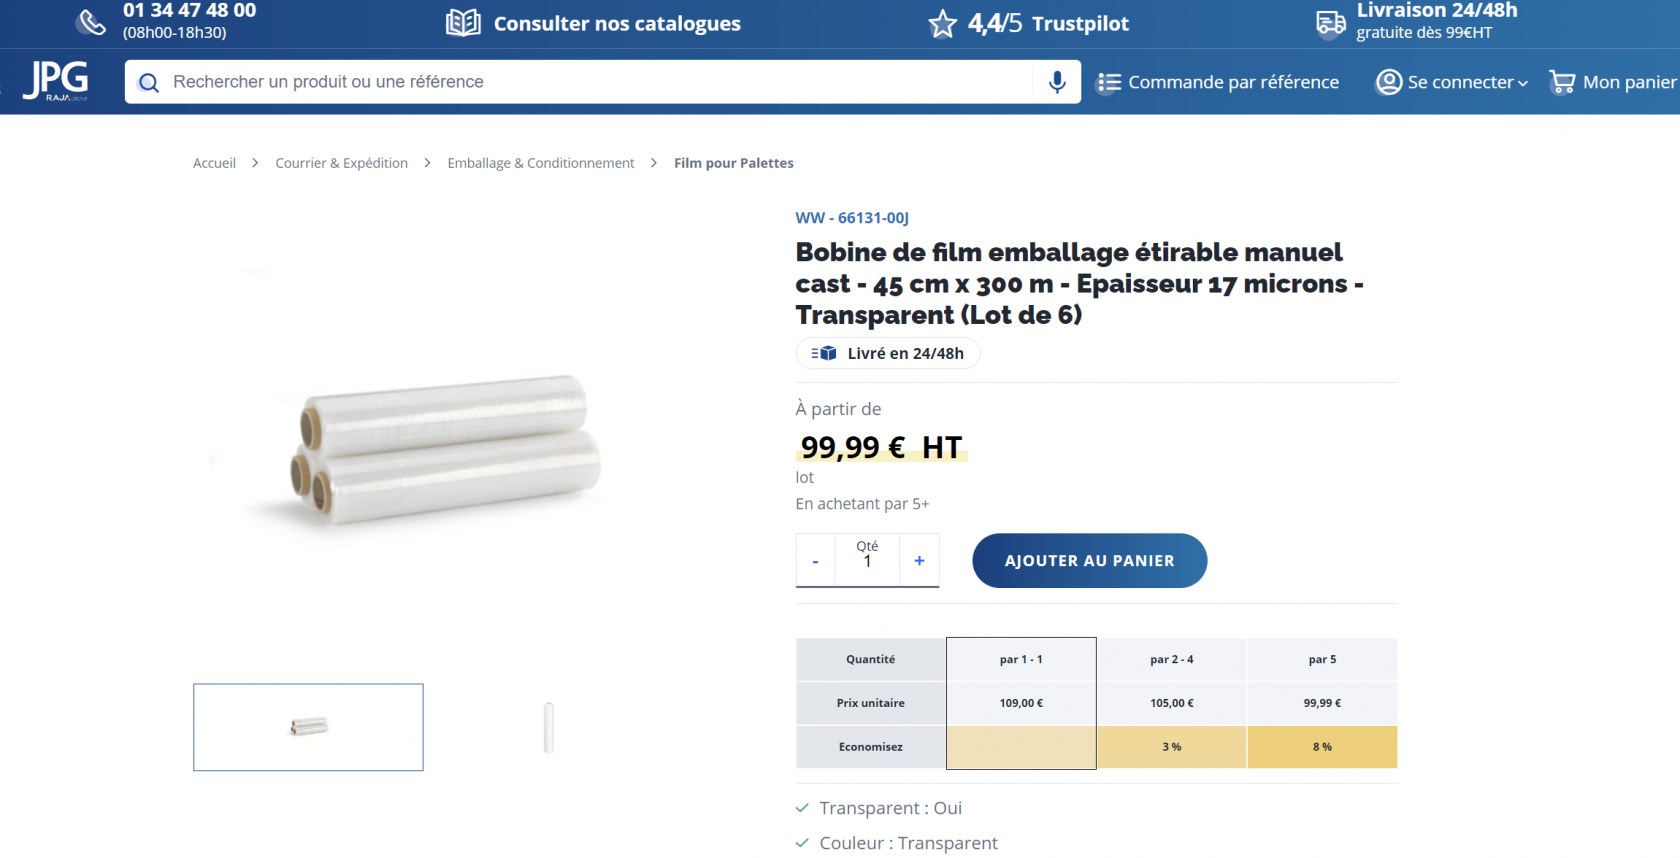Click the 8 % savings cell
The height and width of the screenshot is (858, 1680).
(x=1322, y=747)
